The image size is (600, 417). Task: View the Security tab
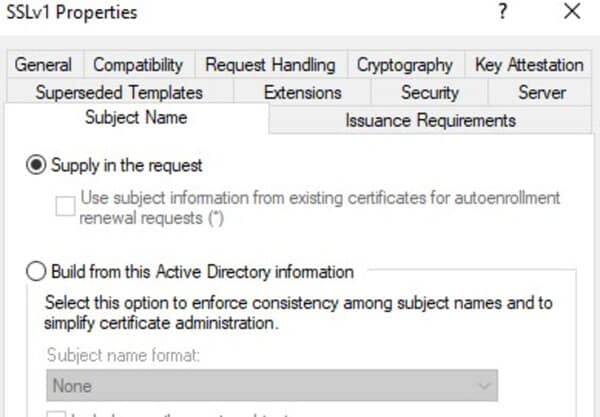tap(429, 92)
